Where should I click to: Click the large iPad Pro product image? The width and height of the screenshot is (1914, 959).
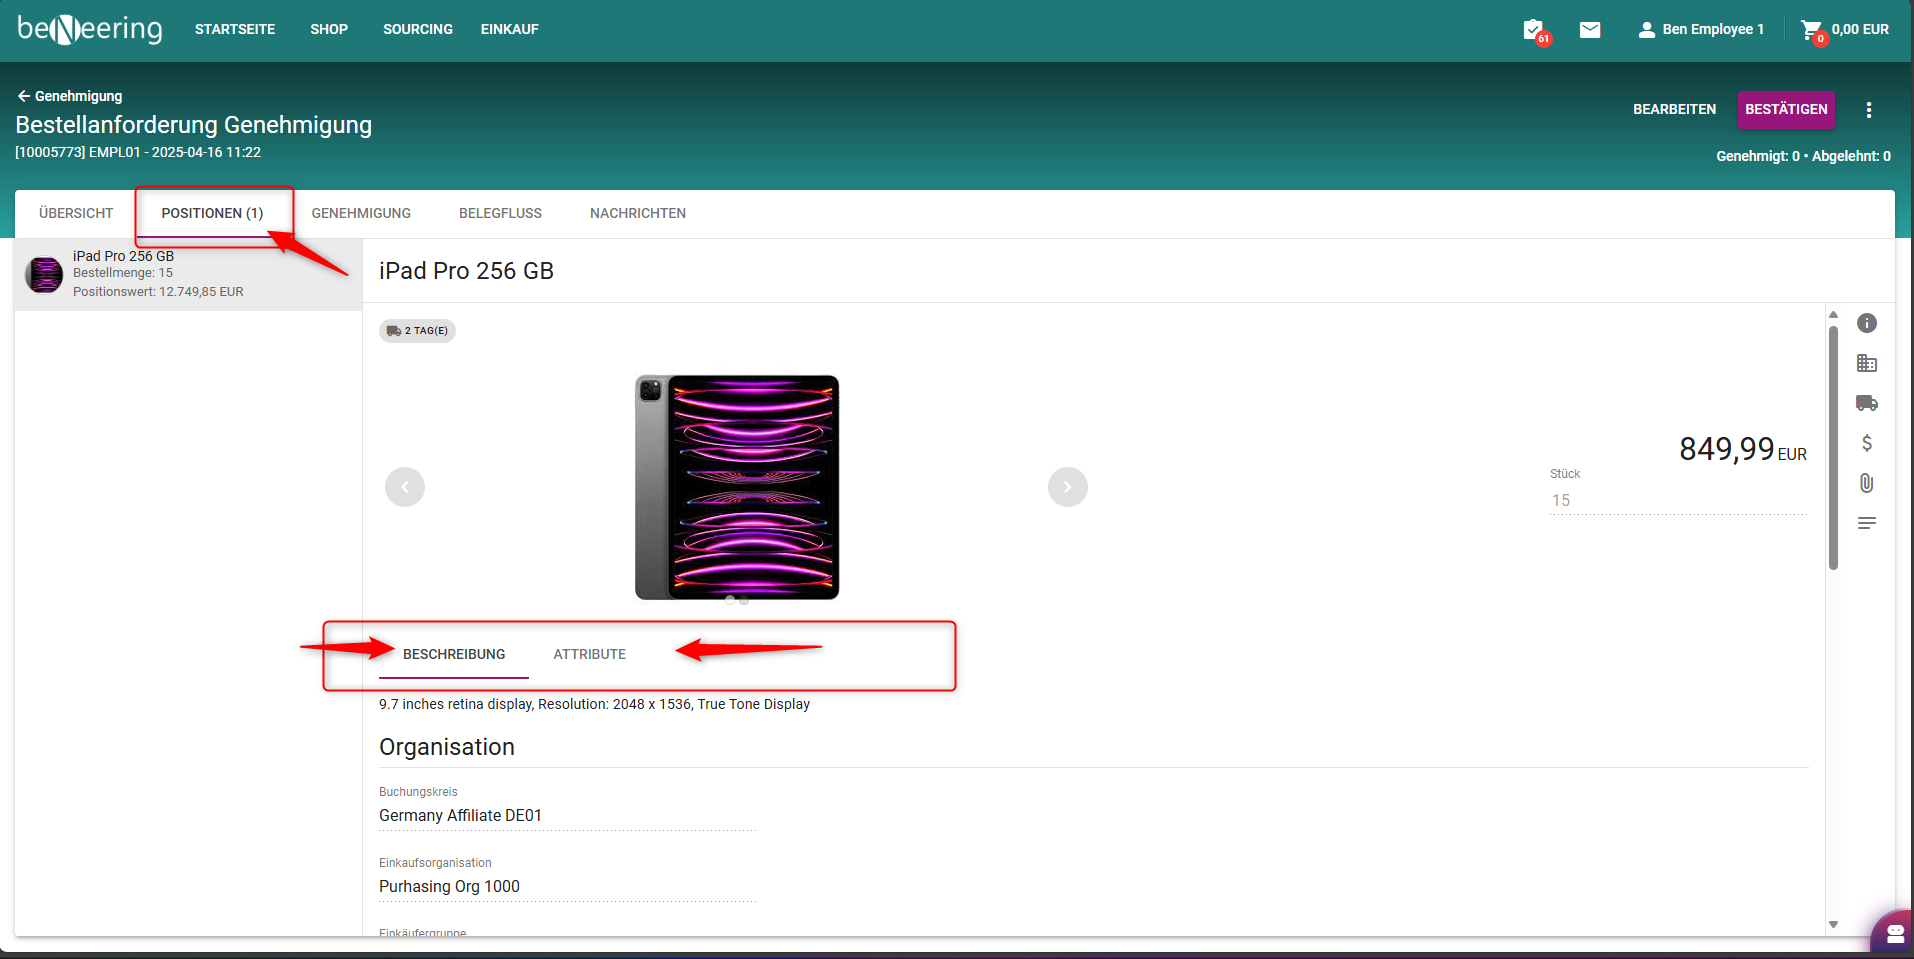tap(737, 487)
